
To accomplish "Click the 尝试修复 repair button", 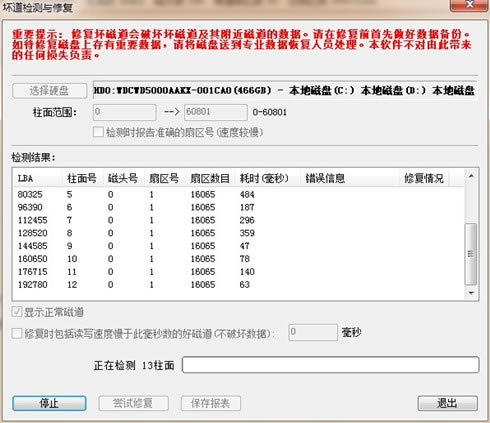I will [x=133, y=403].
